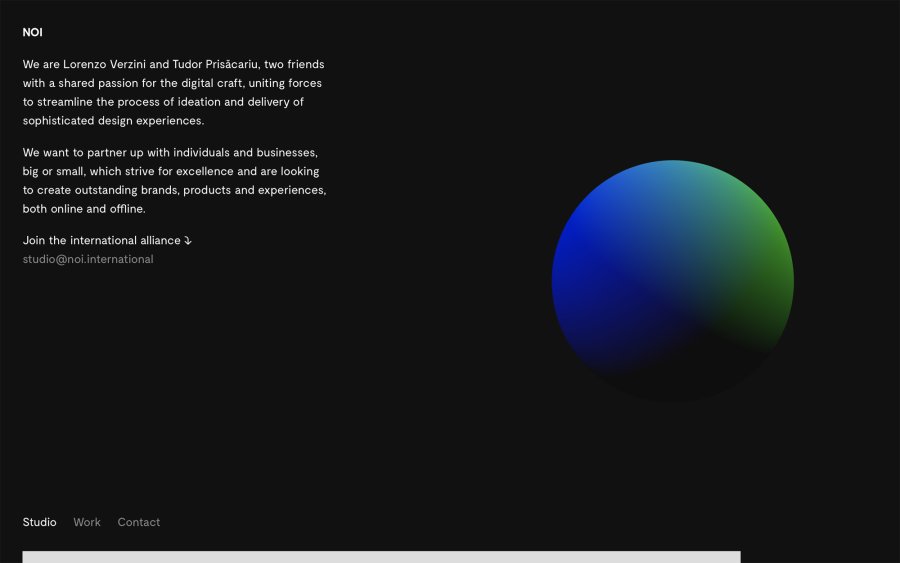Open the studio@noi.international email link
Screen dimensions: 900x563
pyautogui.click(x=88, y=259)
